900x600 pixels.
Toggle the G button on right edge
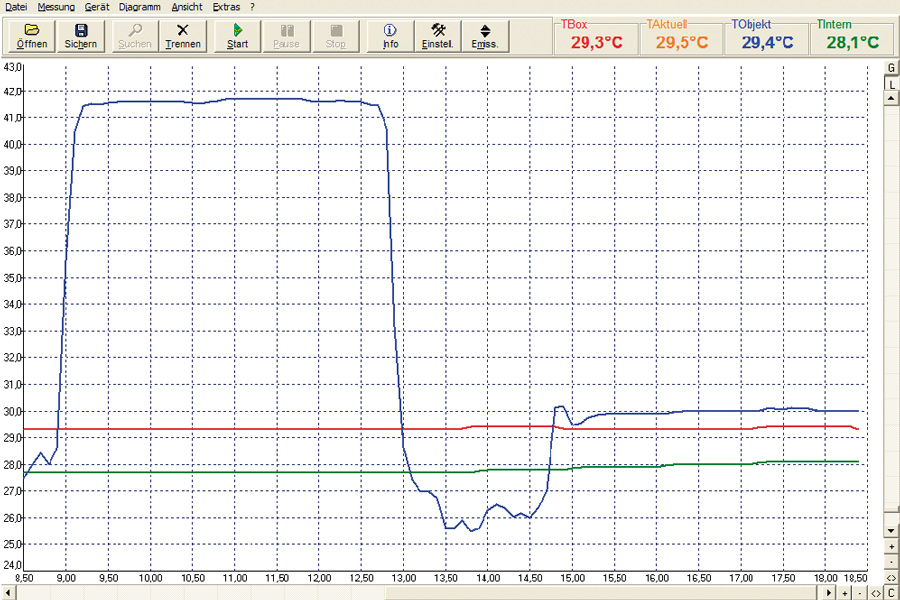click(x=891, y=68)
